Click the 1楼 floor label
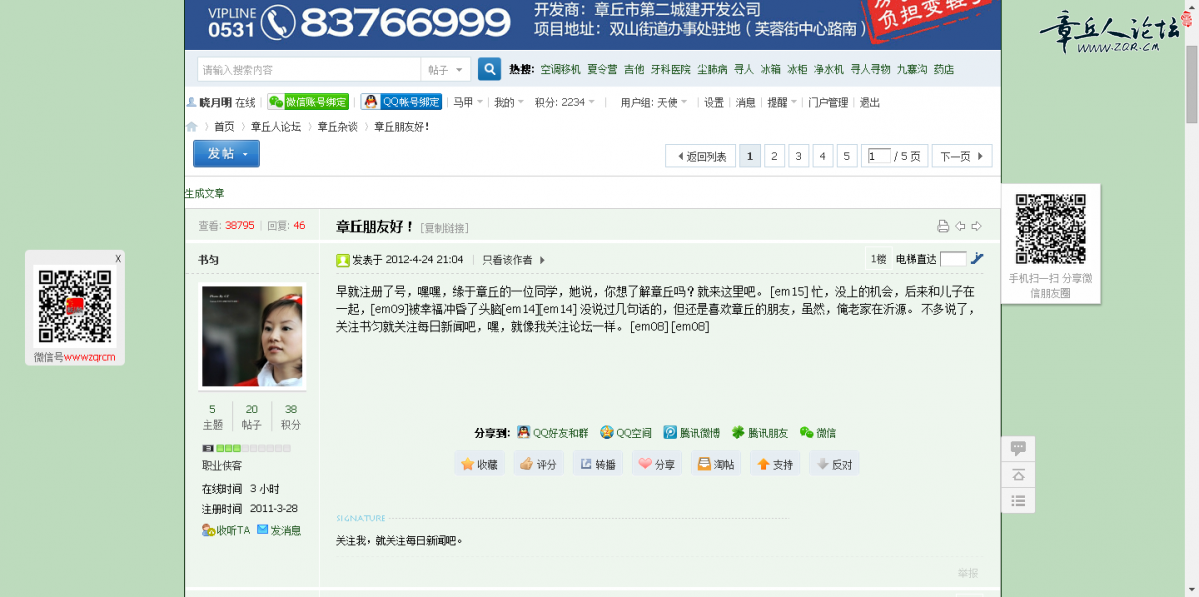 coord(878,259)
